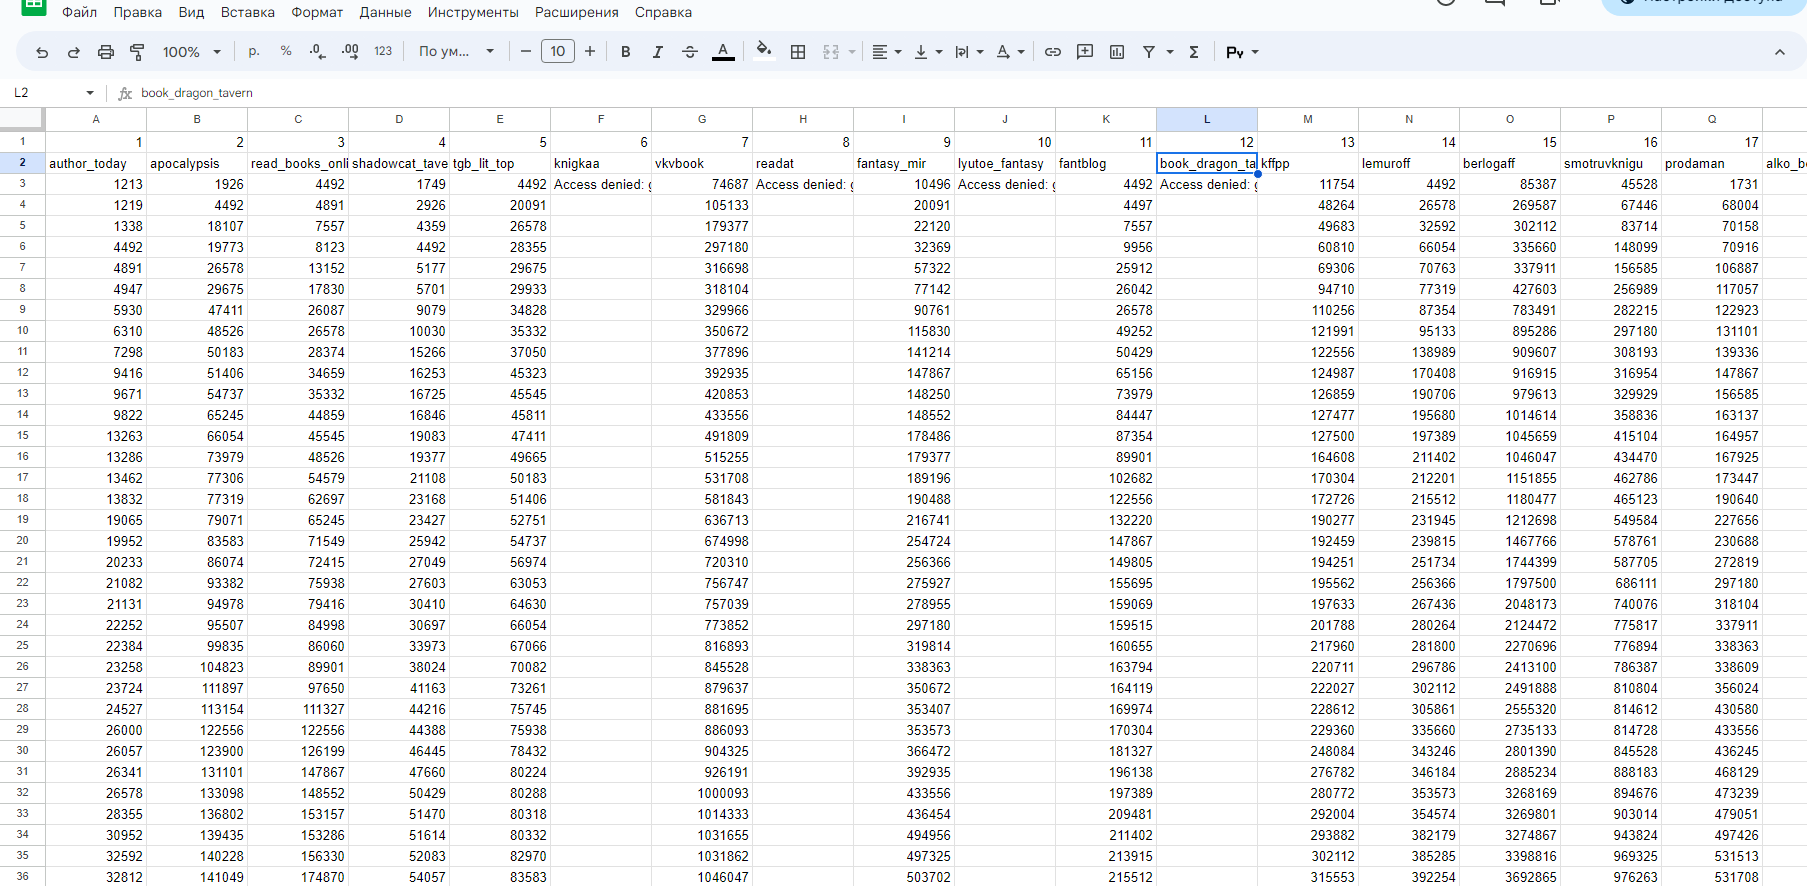Click the Undo arrow in the toolbar
The width and height of the screenshot is (1807, 886).
click(42, 52)
